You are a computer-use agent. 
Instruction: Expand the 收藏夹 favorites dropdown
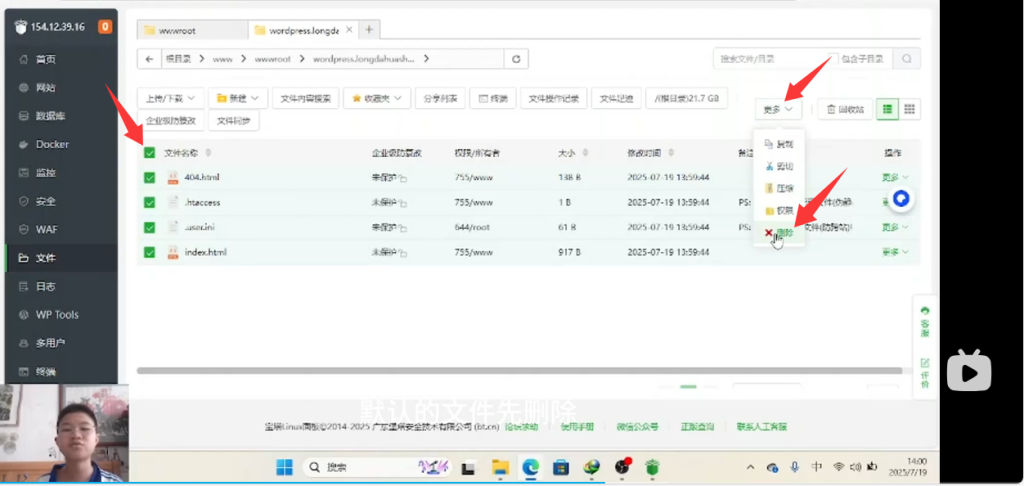[377, 99]
